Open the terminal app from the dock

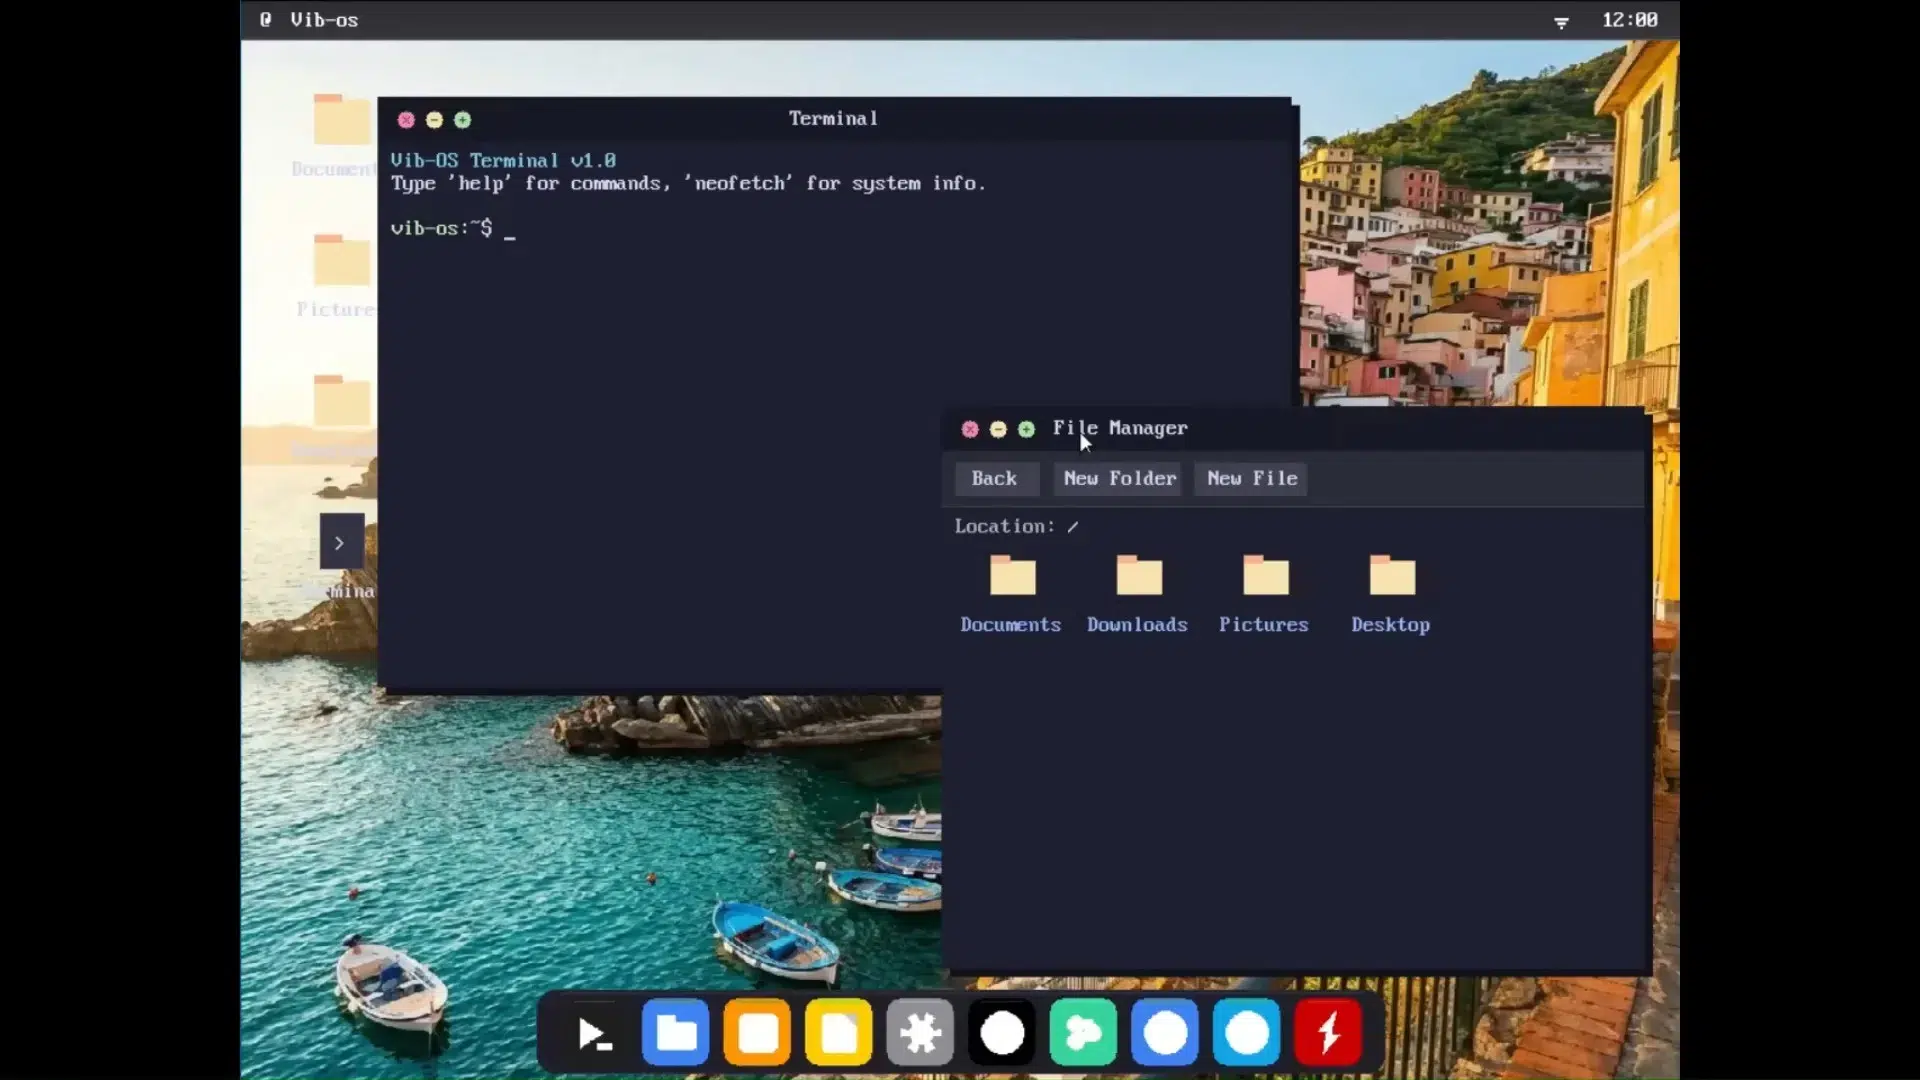click(595, 1032)
